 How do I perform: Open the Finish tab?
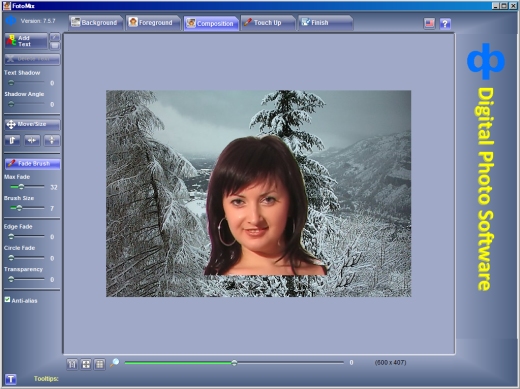325,23
